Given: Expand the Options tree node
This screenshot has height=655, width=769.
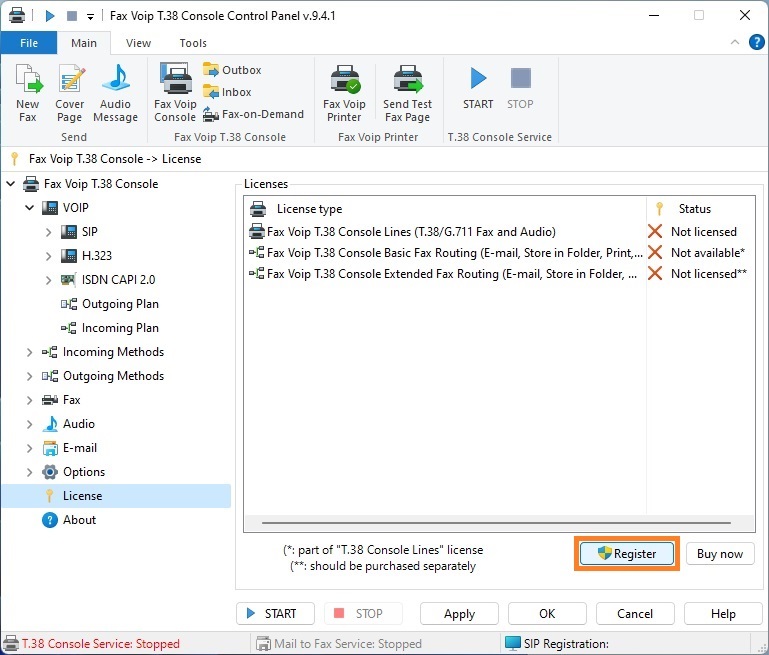Looking at the screenshot, I should pos(29,472).
